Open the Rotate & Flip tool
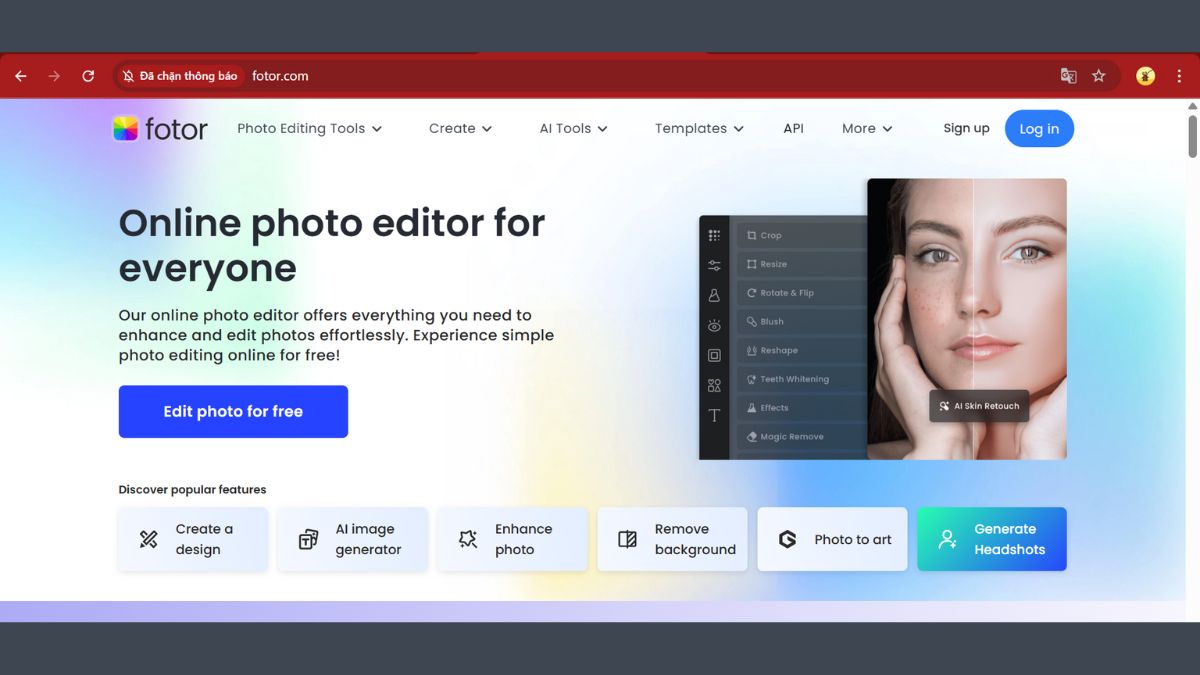Image resolution: width=1200 pixels, height=675 pixels. tap(785, 293)
